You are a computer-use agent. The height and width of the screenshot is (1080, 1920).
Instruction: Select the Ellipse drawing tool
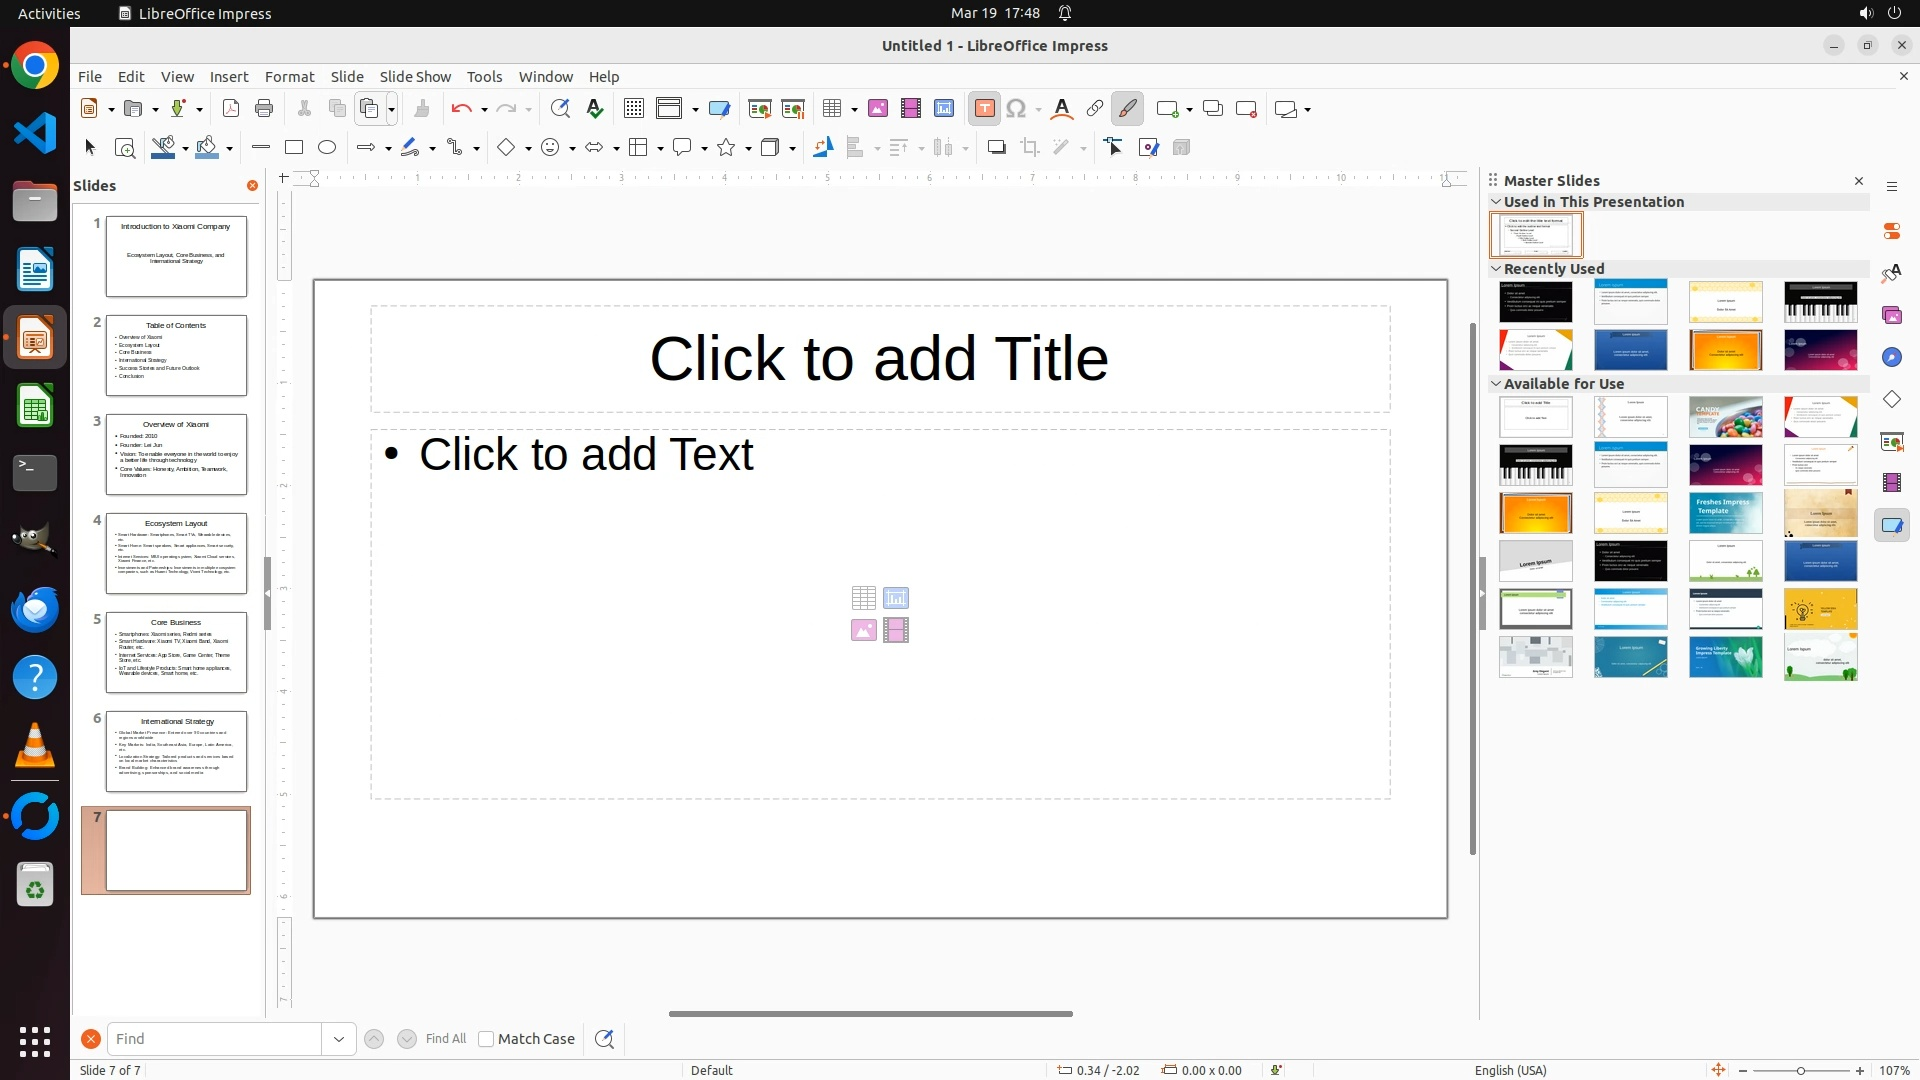coord(327,148)
